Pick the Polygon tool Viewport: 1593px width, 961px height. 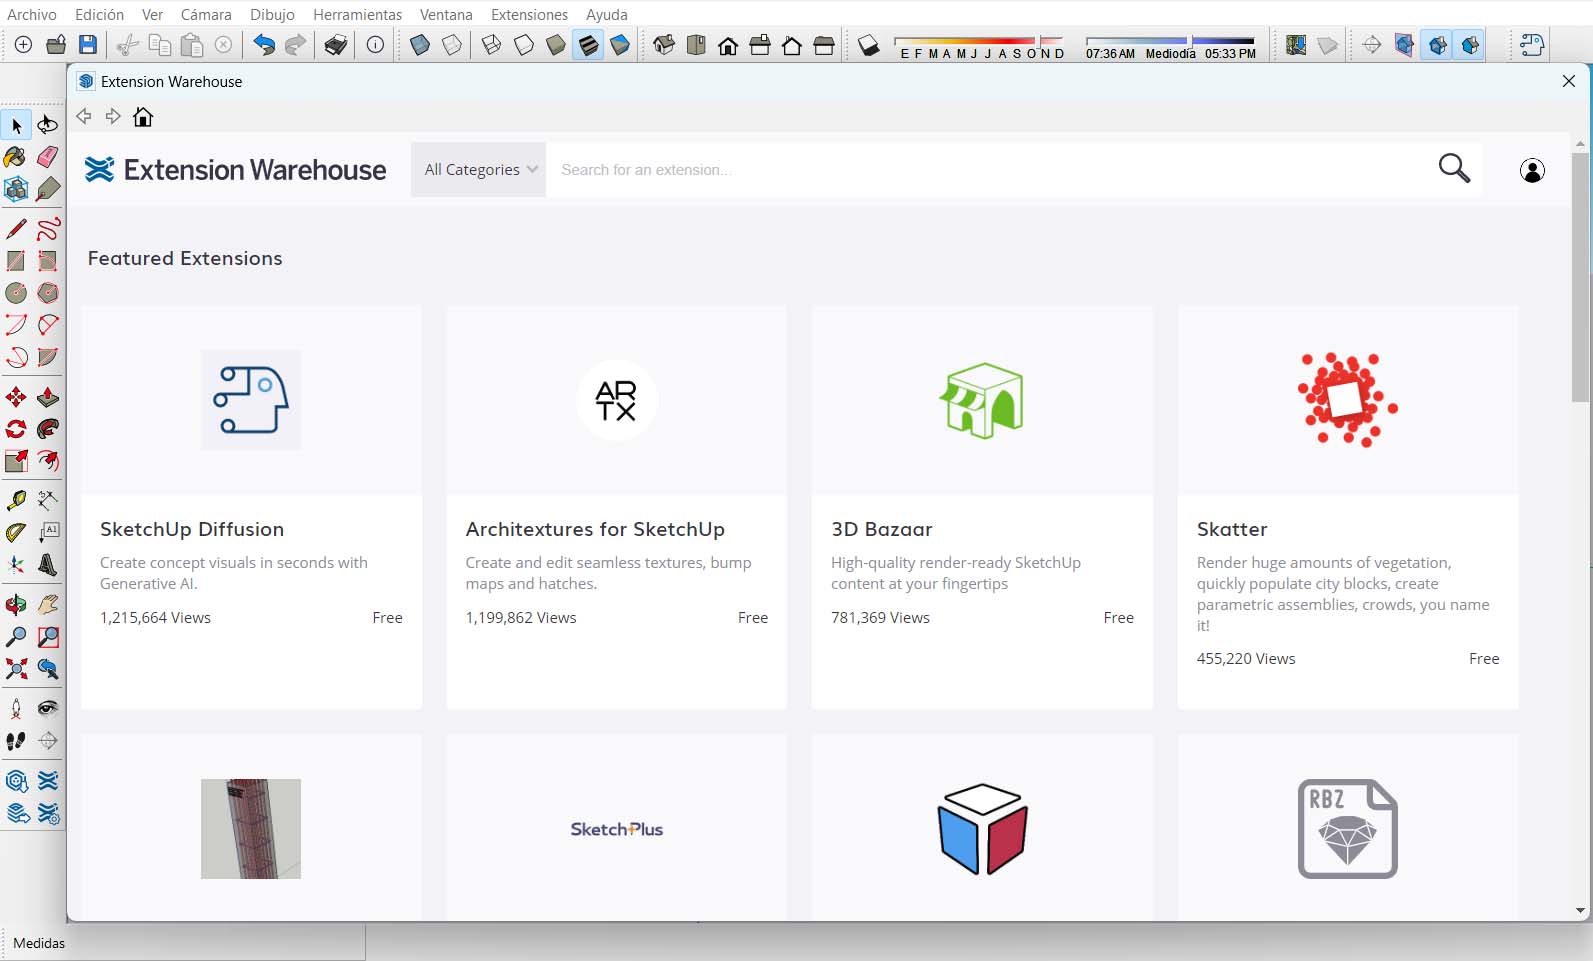point(48,293)
